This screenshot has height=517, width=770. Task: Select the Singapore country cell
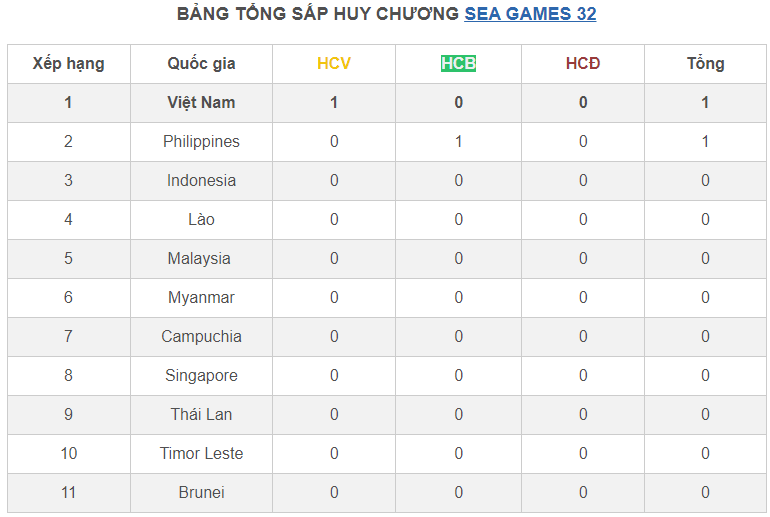point(201,375)
